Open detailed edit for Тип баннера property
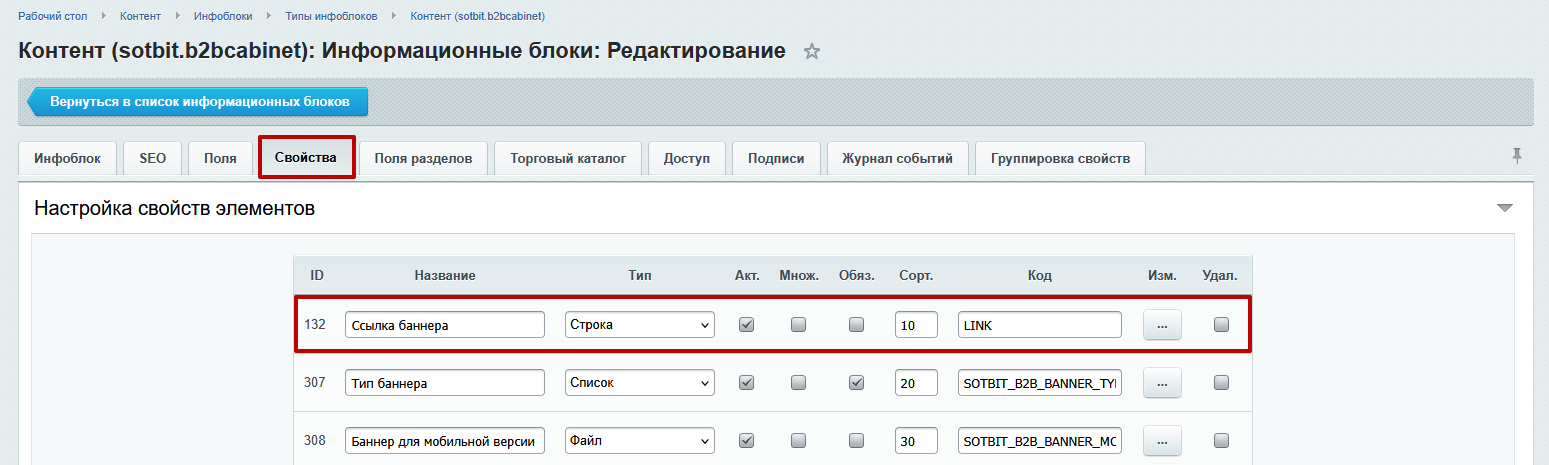This screenshot has width=1549, height=465. (x=1162, y=383)
